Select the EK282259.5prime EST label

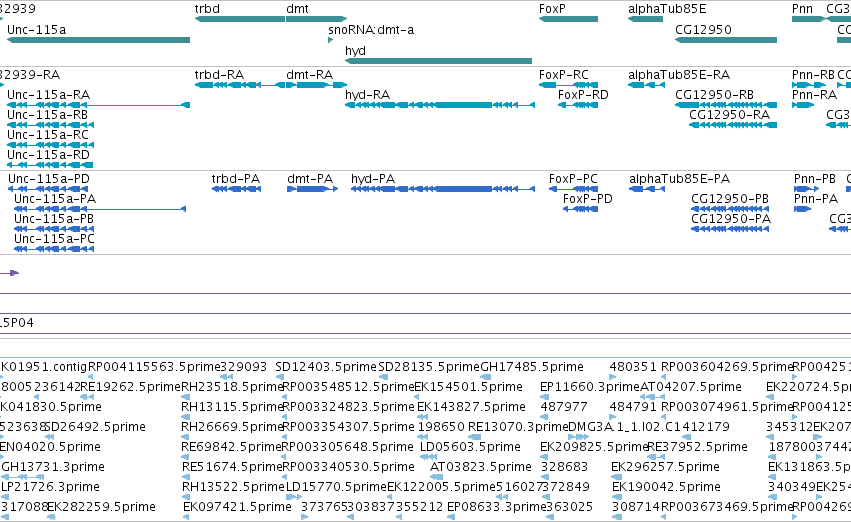point(101,507)
